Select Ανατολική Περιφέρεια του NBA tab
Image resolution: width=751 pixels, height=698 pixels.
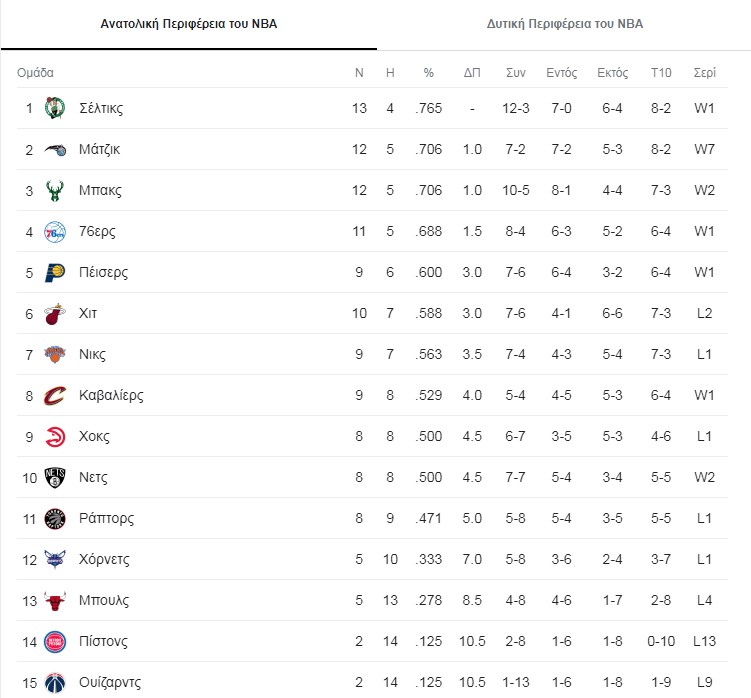click(x=189, y=23)
